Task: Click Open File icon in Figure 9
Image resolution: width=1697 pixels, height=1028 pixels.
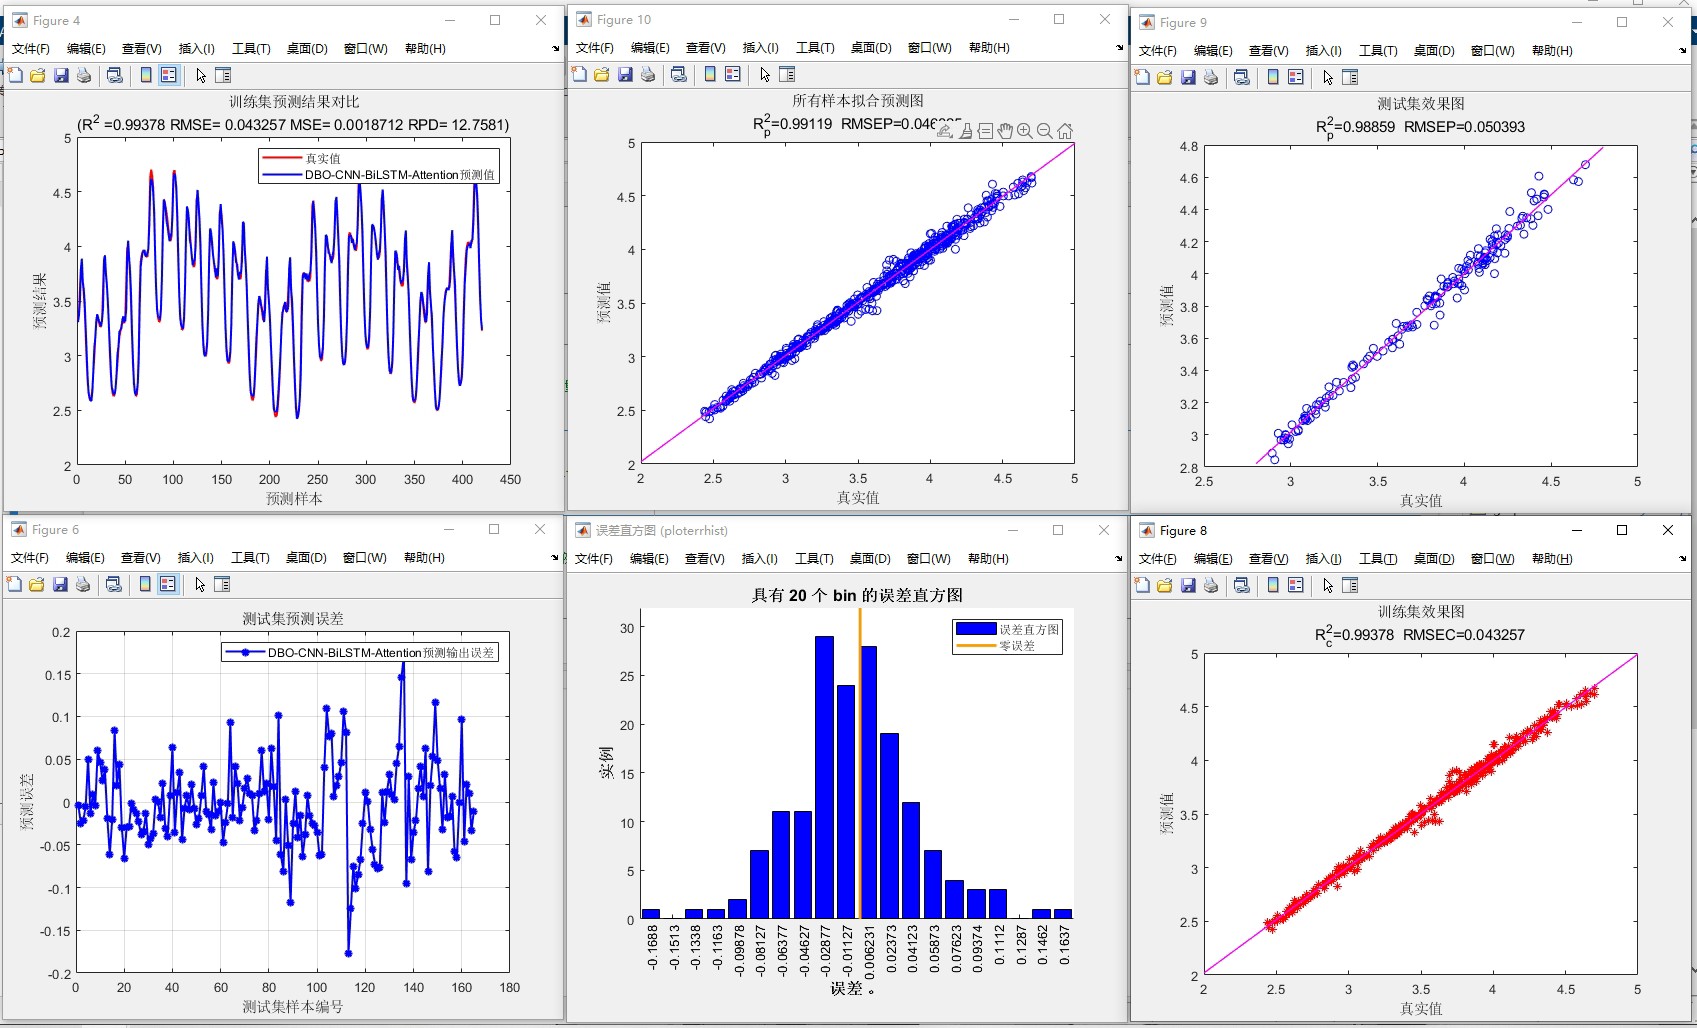Action: 1165,77
